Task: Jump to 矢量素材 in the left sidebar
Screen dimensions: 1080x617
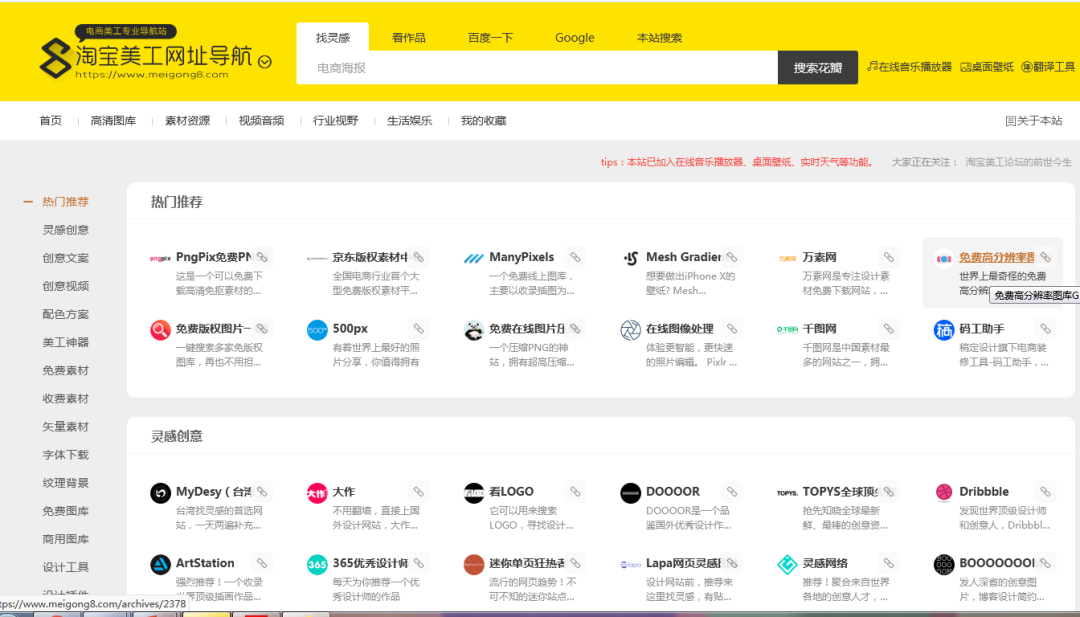Action: click(x=65, y=427)
